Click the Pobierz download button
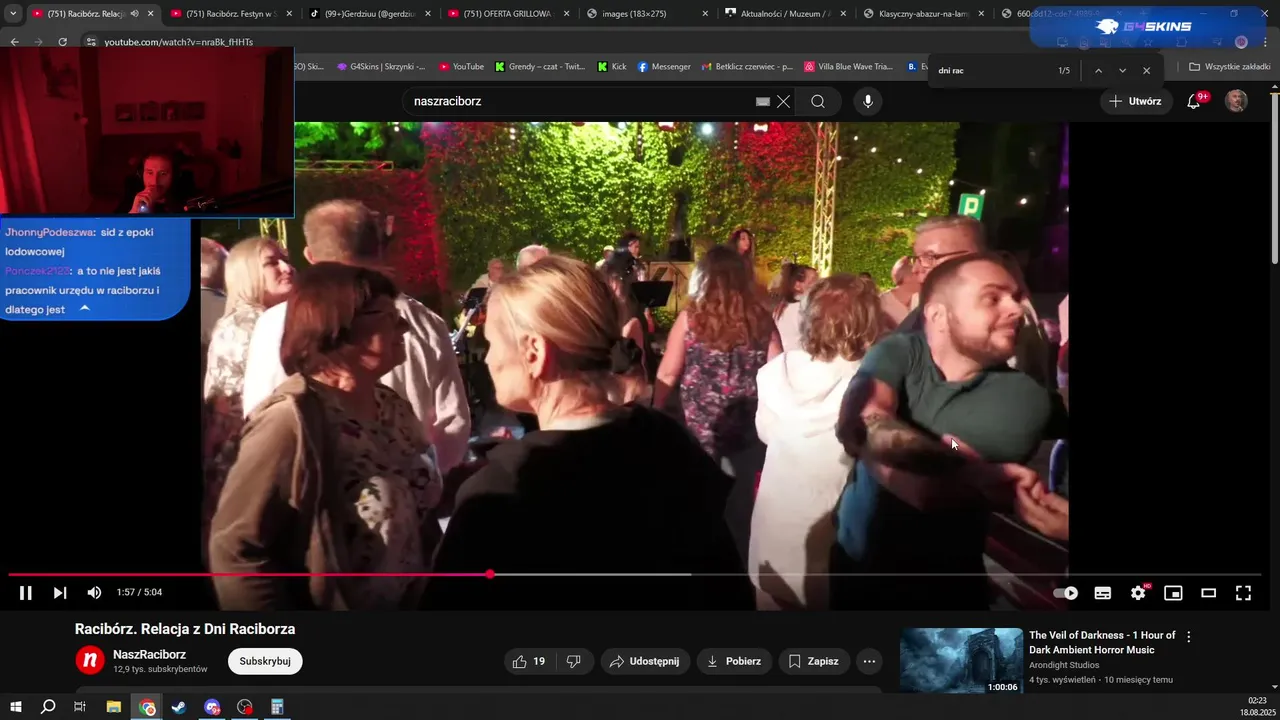This screenshot has height=720, width=1280. click(x=734, y=661)
